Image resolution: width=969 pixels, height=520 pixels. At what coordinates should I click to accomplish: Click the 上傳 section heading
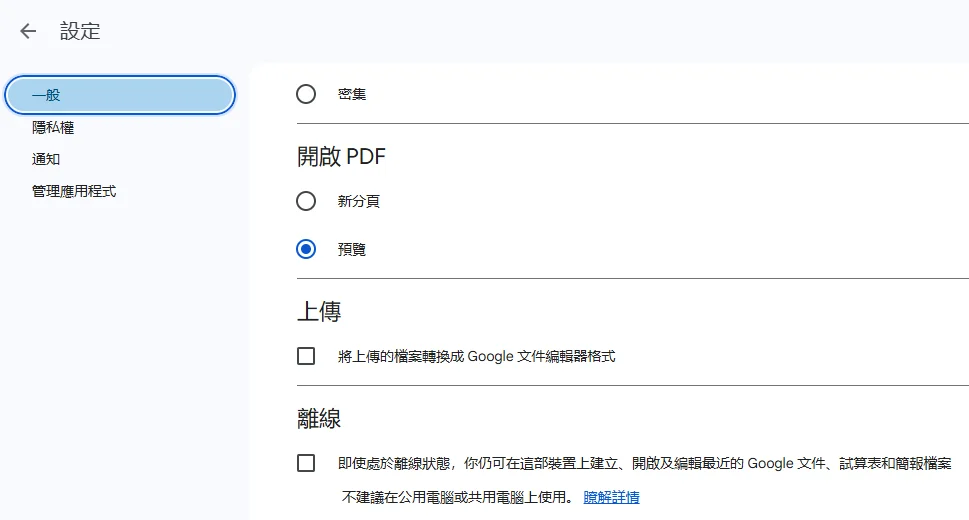(319, 311)
